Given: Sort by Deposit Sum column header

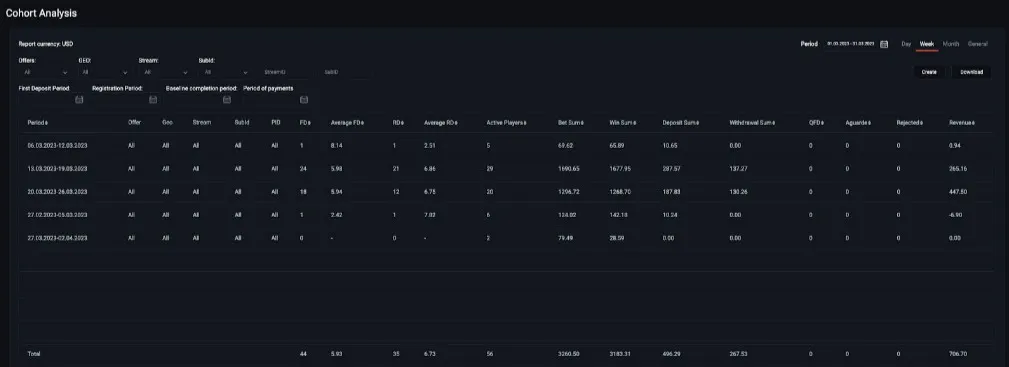Looking at the screenshot, I should pyautogui.click(x=680, y=122).
